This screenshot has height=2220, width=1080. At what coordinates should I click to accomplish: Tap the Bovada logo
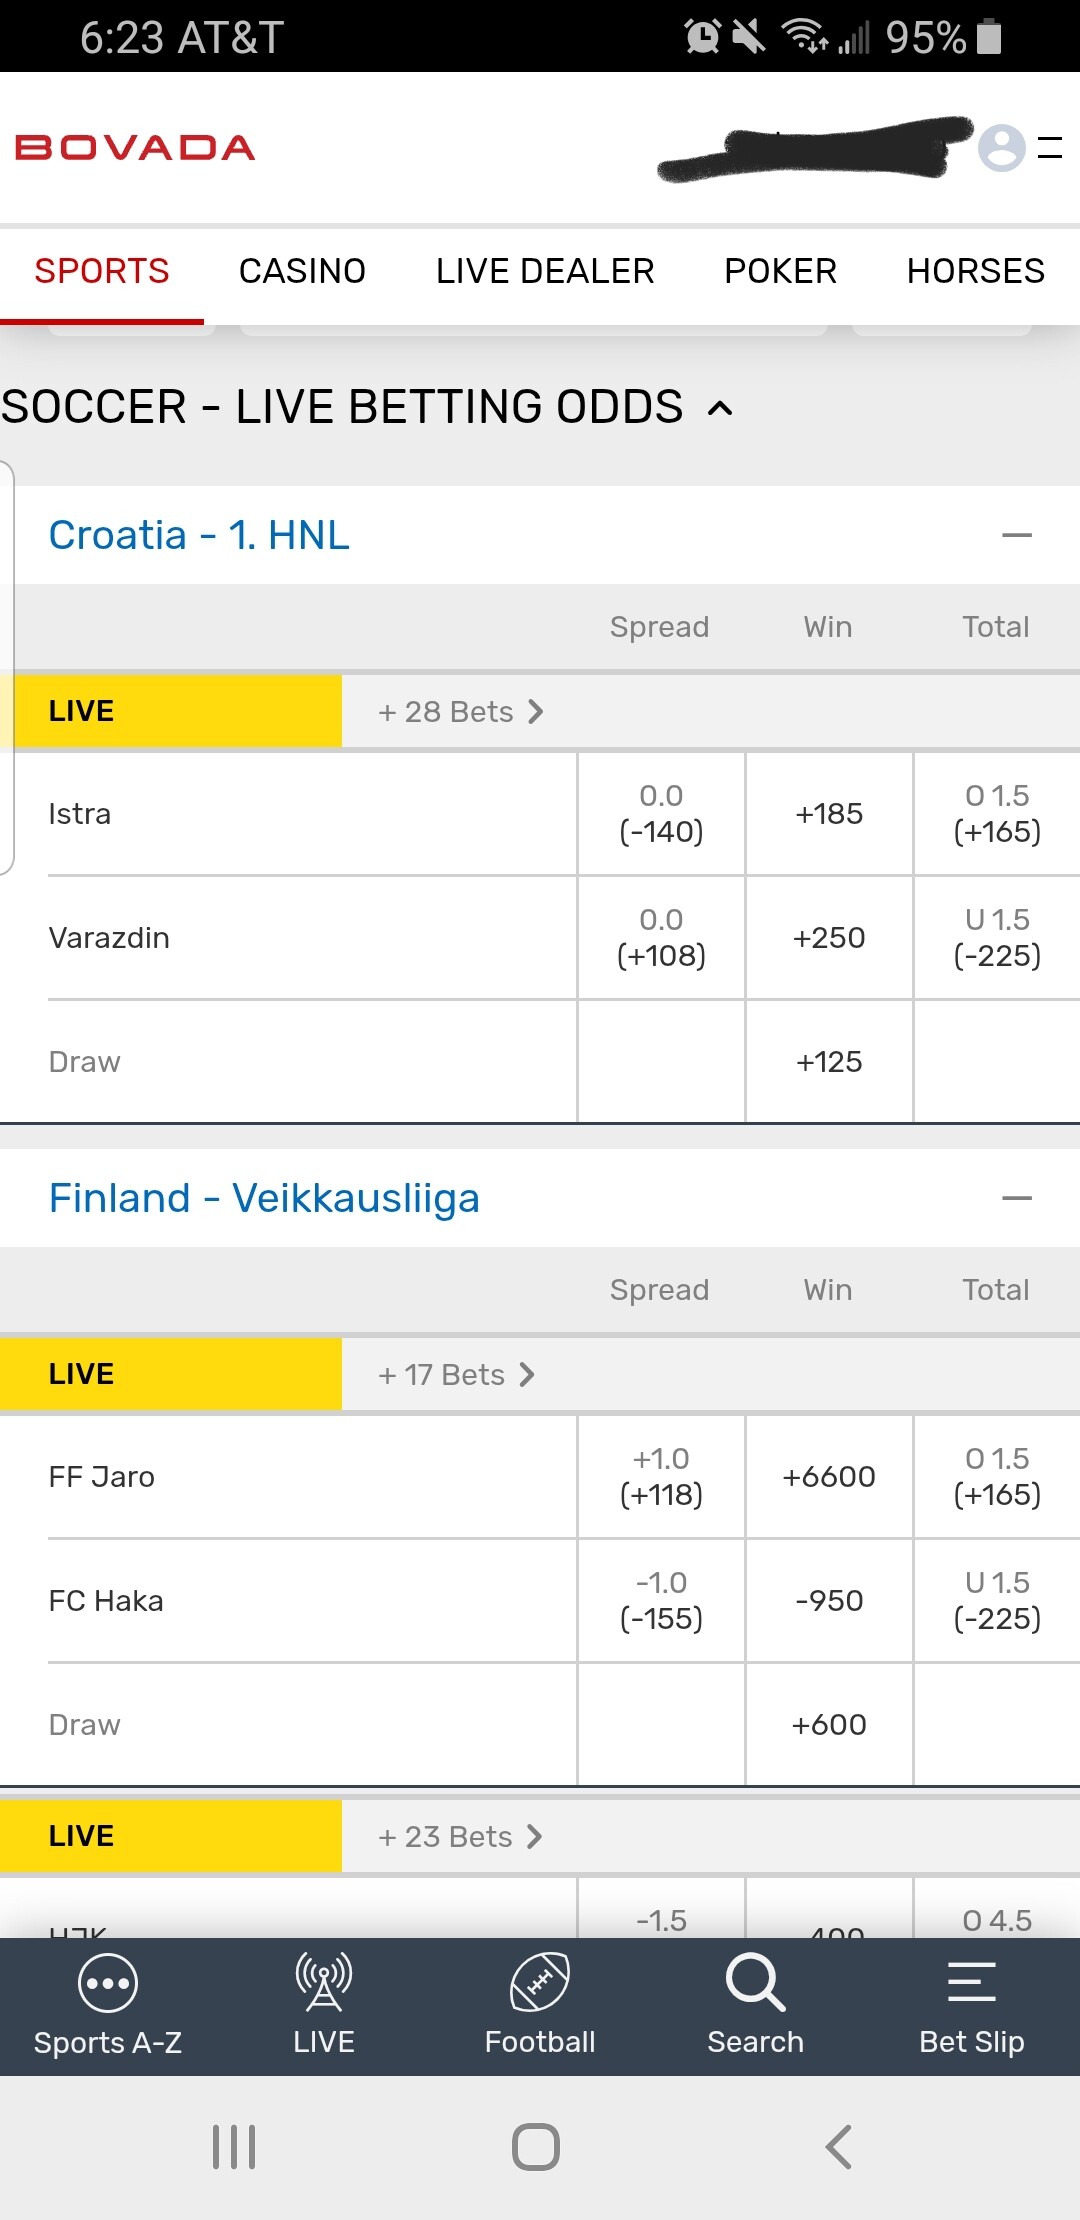tap(135, 148)
